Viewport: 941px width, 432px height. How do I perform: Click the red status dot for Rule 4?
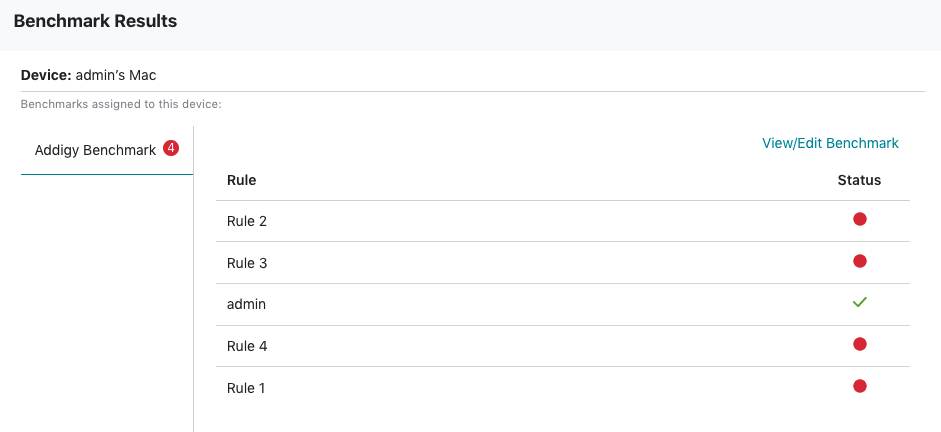(x=859, y=344)
